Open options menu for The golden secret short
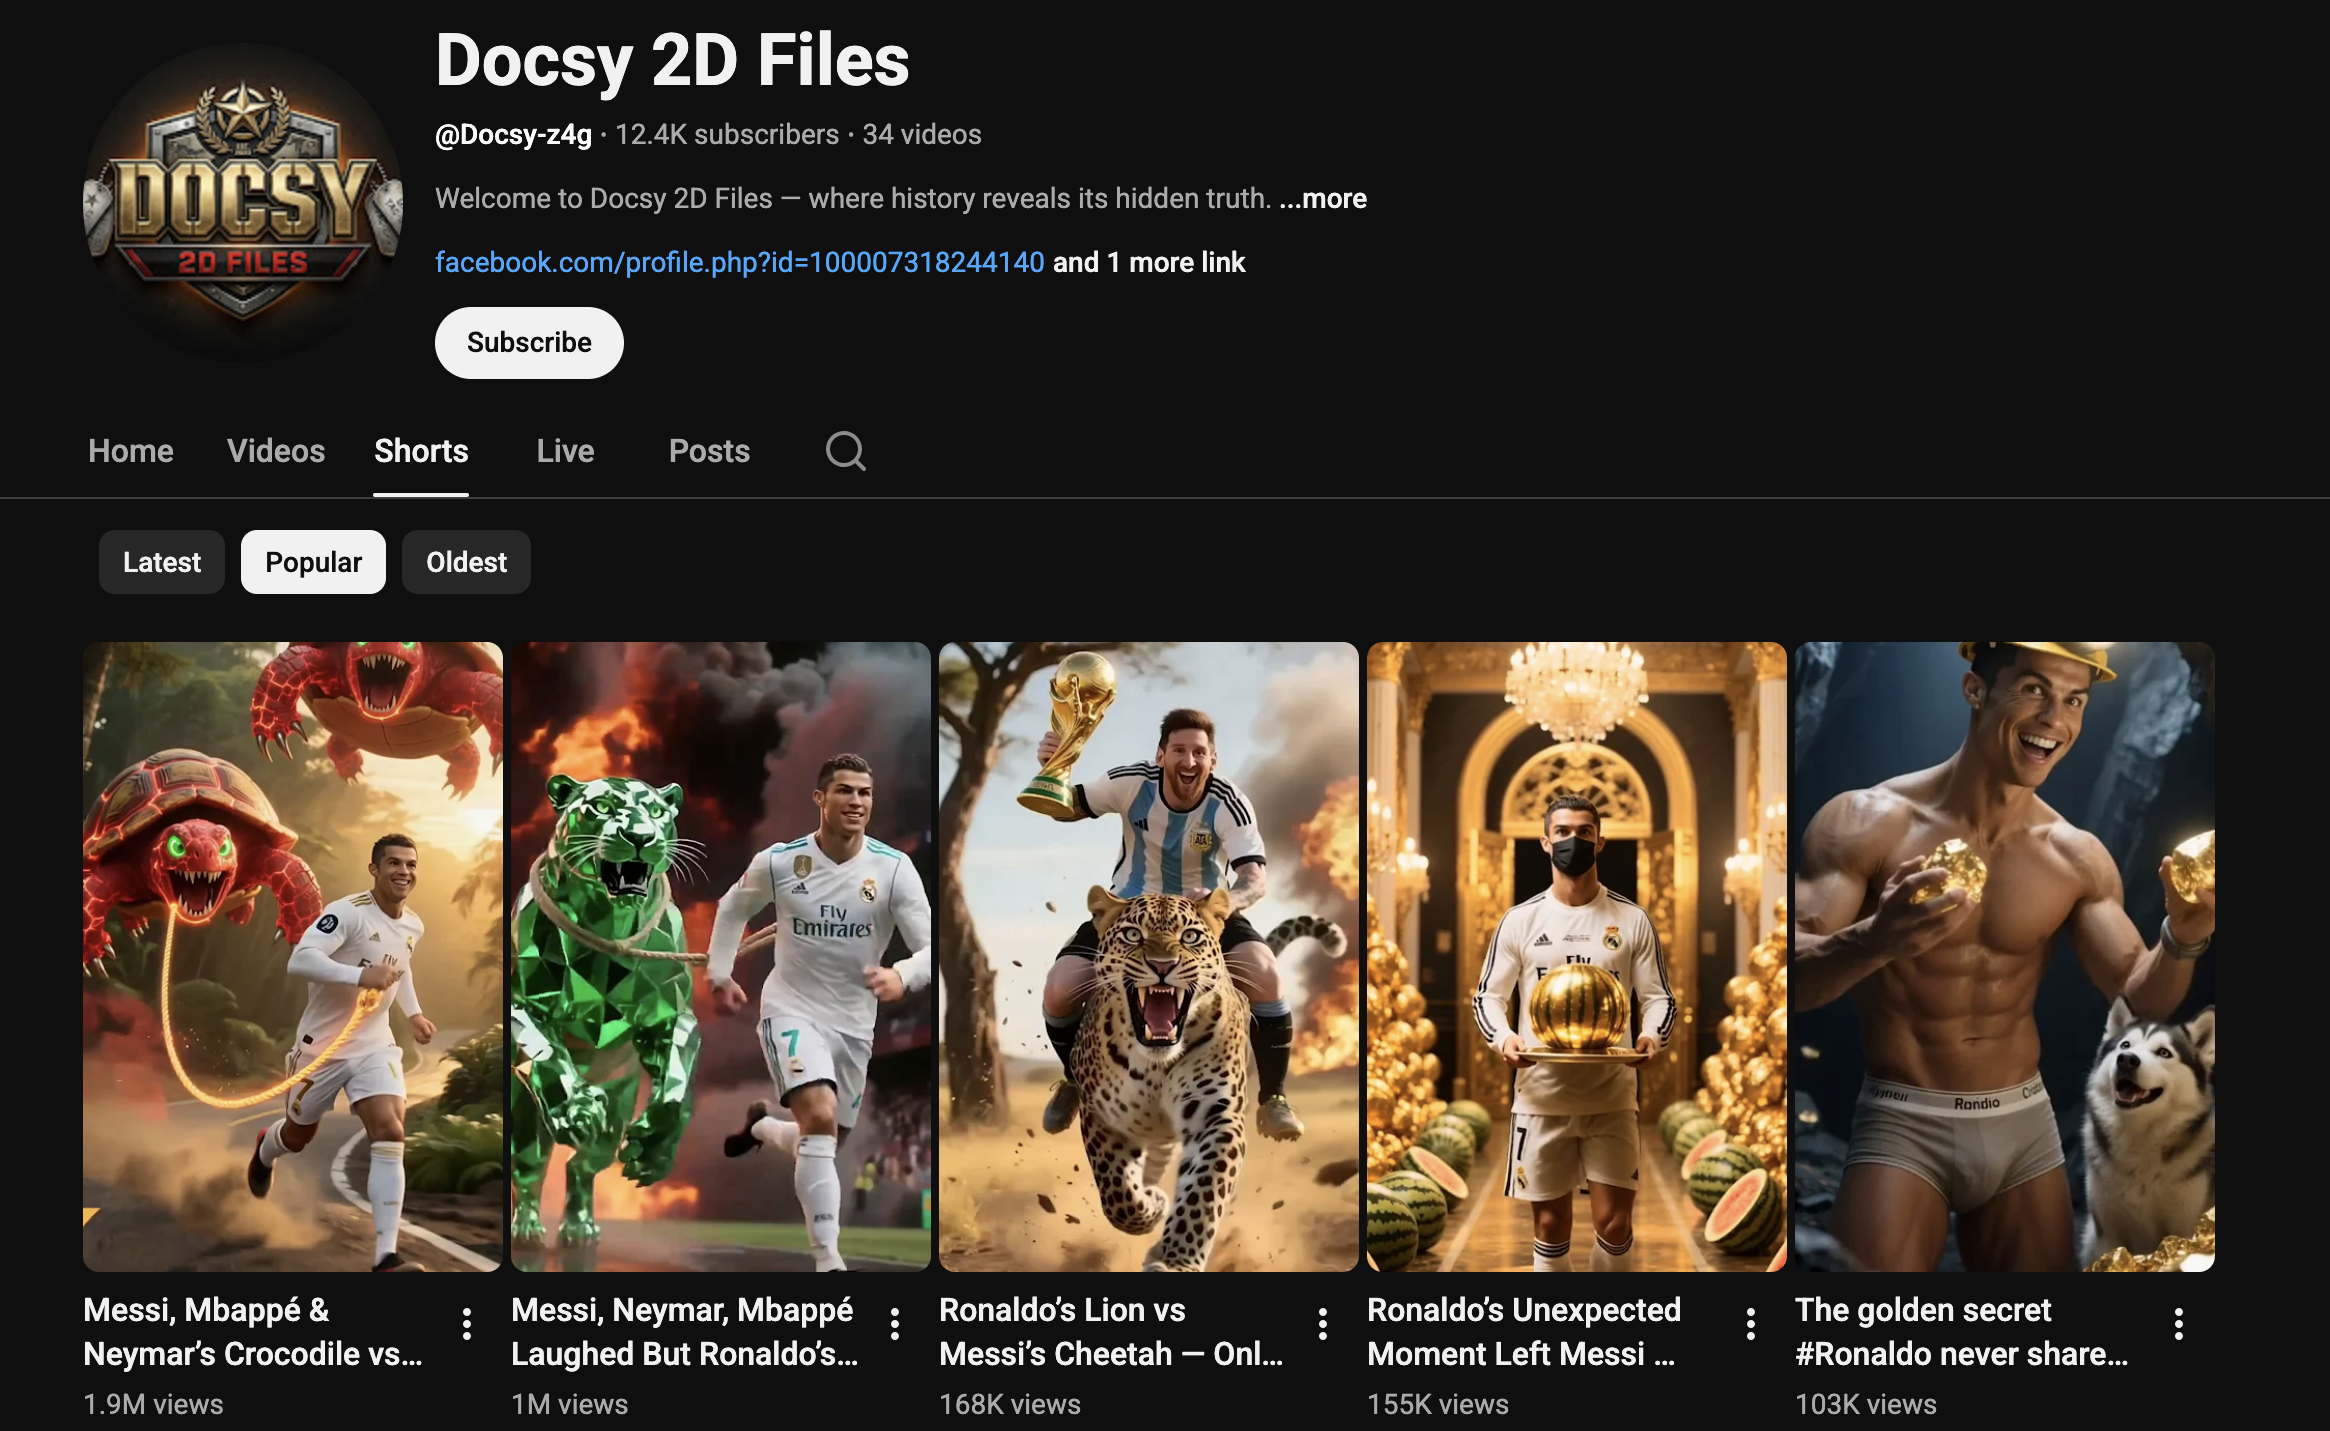Viewport: 2330px width, 1431px height. pos(2179,1324)
